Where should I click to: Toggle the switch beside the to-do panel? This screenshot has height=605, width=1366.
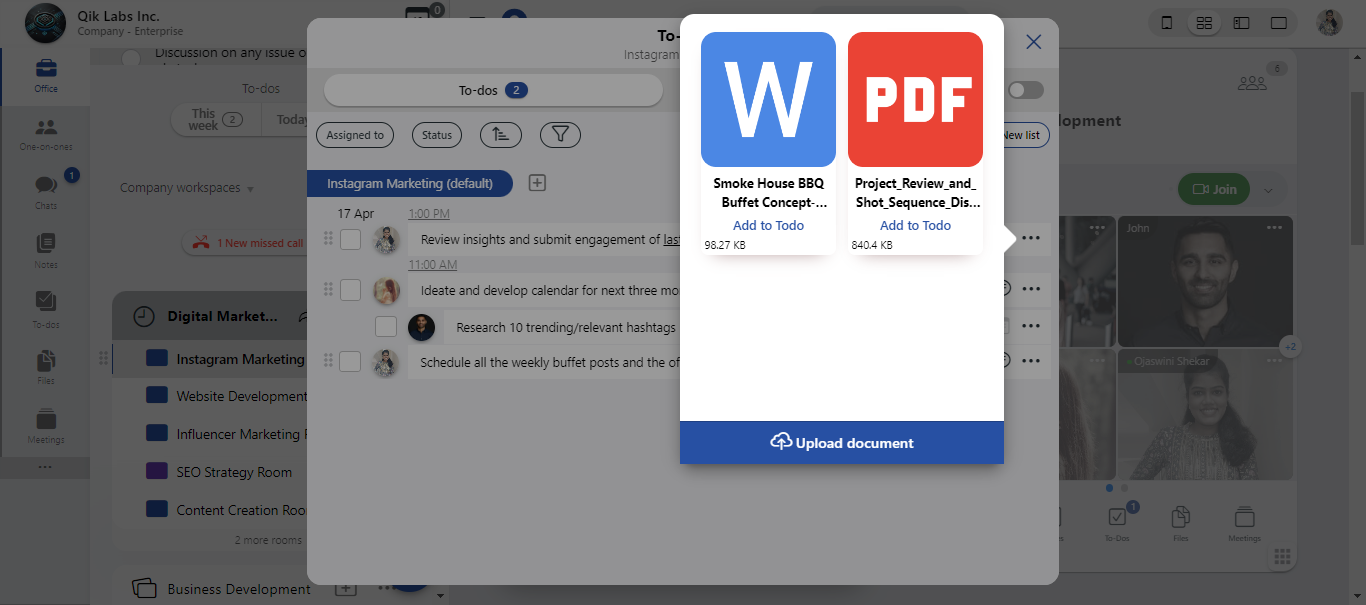[x=1025, y=91]
